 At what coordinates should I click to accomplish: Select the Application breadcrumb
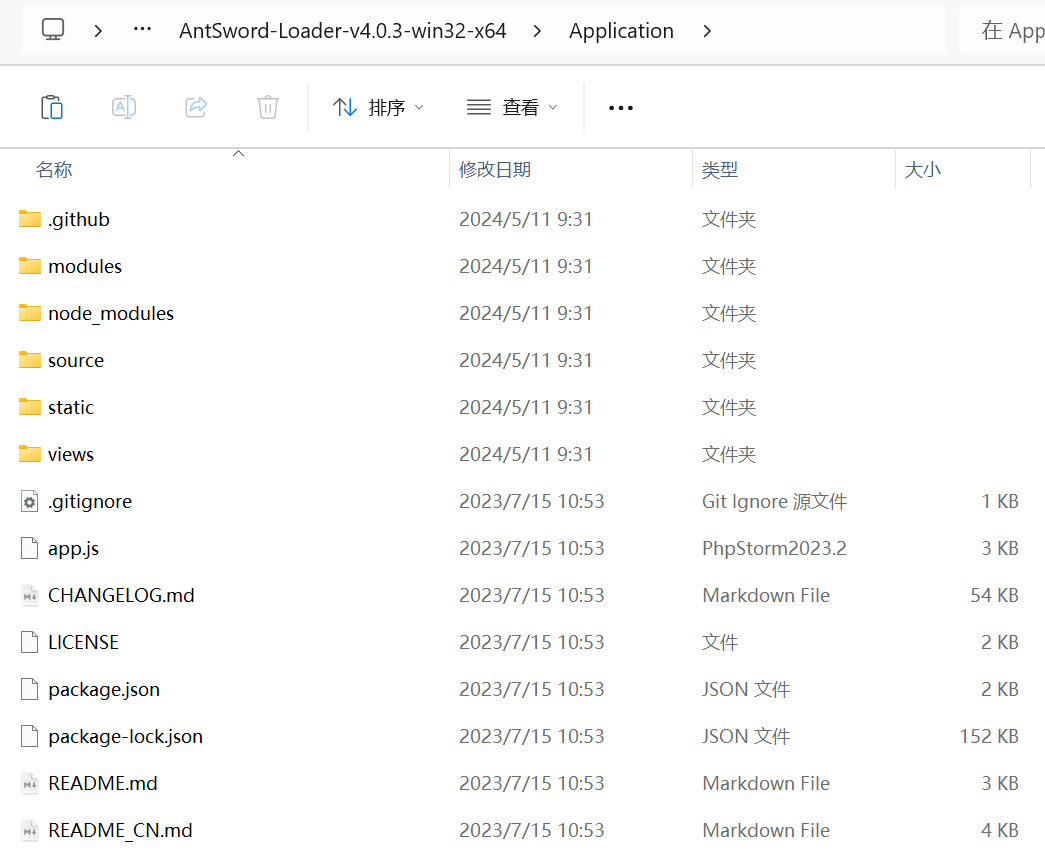(x=621, y=31)
